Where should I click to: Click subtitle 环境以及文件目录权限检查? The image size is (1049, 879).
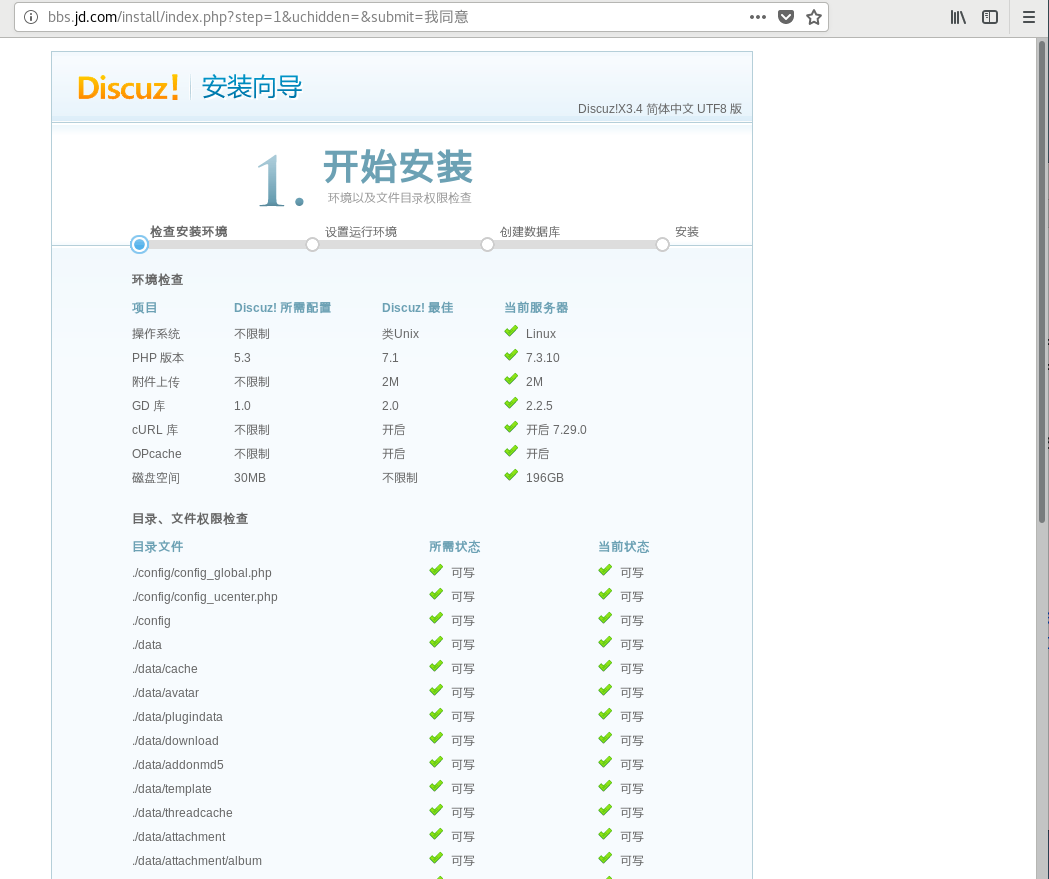click(399, 198)
